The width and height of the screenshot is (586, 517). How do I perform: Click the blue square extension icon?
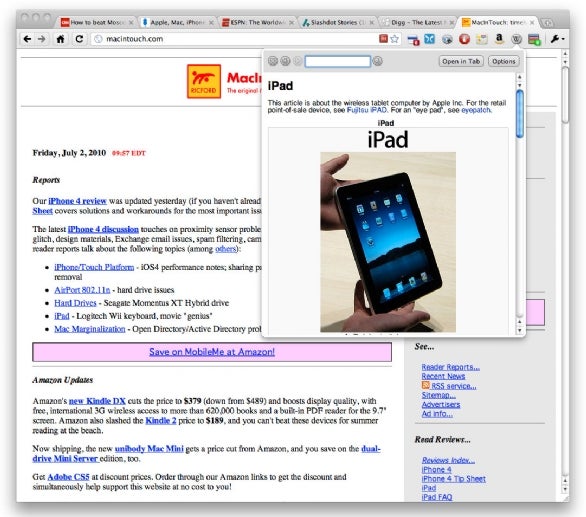[430, 39]
